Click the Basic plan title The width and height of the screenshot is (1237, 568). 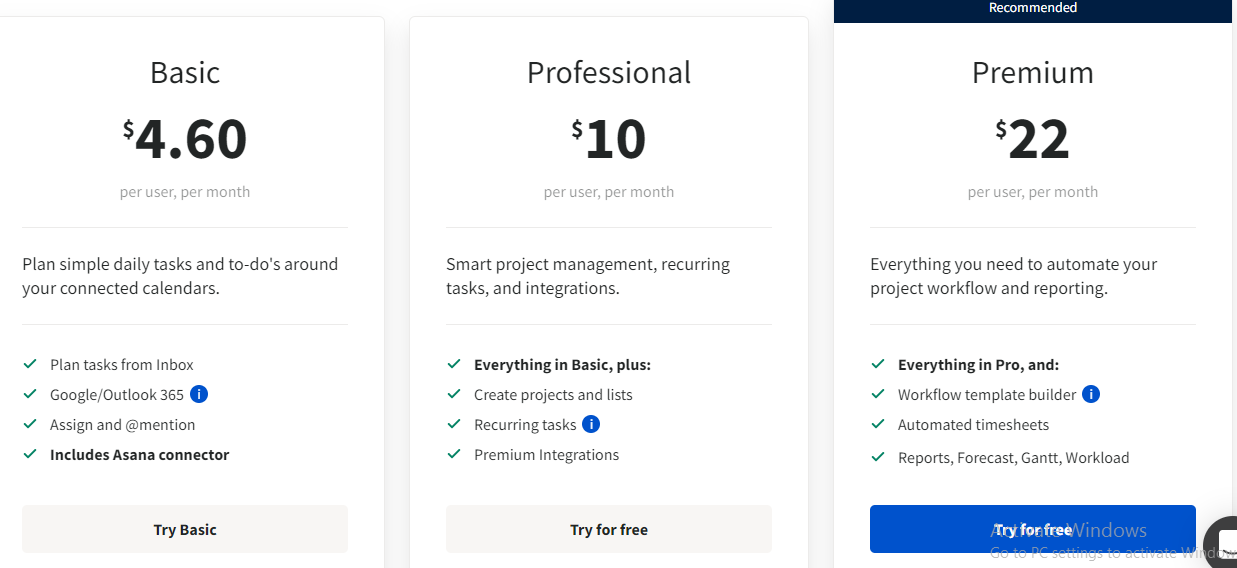(185, 73)
